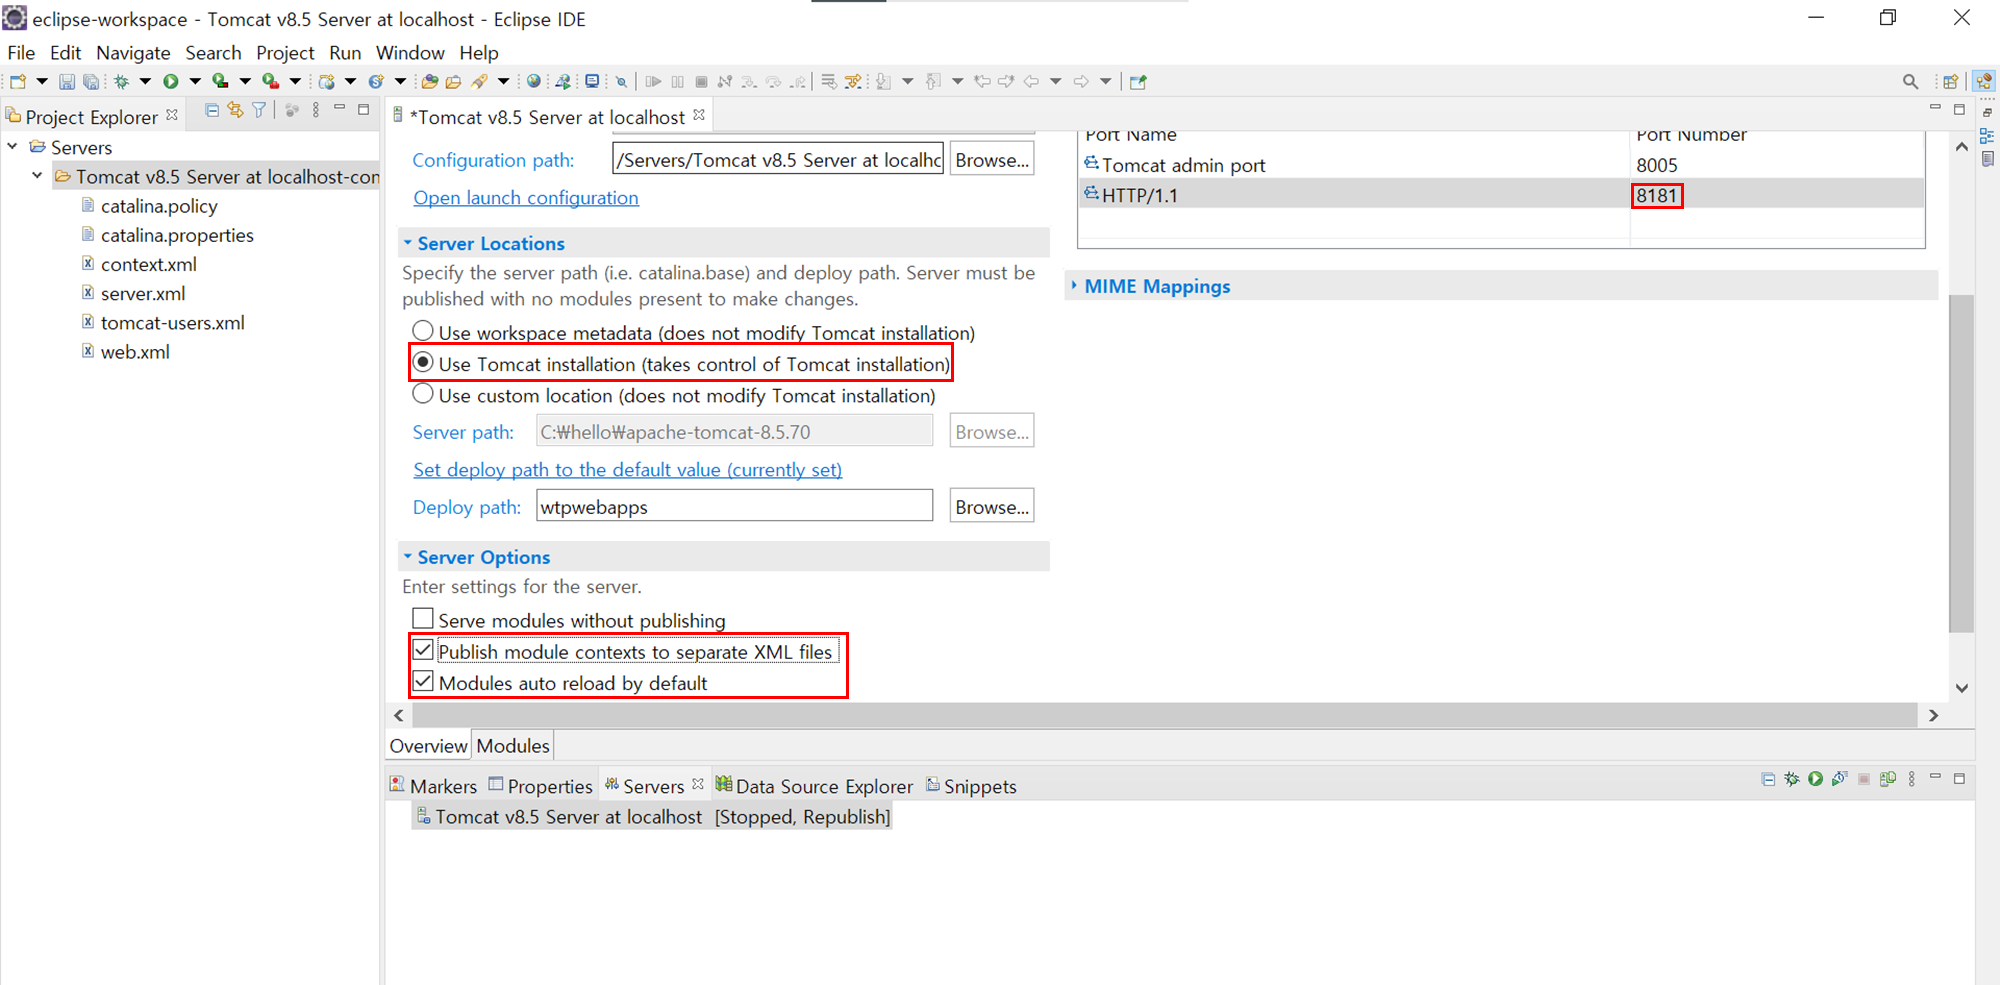Click Open launch configuration link
The height and width of the screenshot is (985, 2000).
coord(526,198)
